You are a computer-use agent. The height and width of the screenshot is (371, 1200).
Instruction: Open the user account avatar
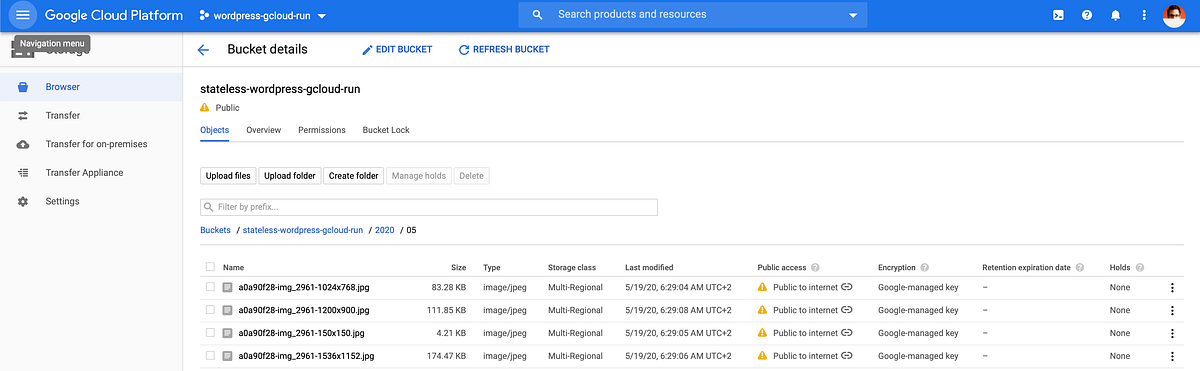[x=1175, y=15]
